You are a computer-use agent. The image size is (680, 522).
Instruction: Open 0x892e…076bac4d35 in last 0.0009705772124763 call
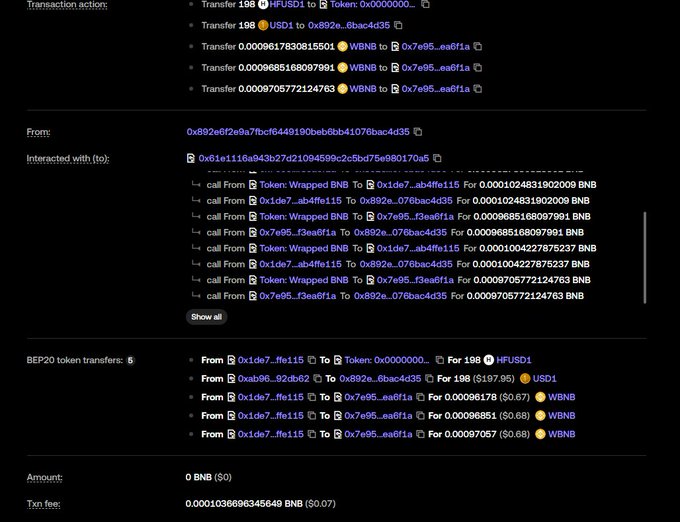pyautogui.click(x=400, y=296)
